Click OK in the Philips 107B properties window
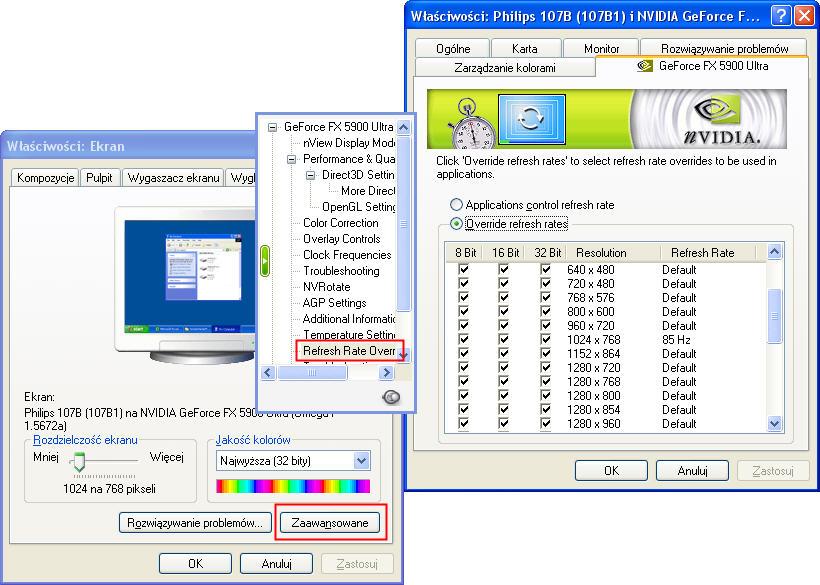 [x=611, y=471]
